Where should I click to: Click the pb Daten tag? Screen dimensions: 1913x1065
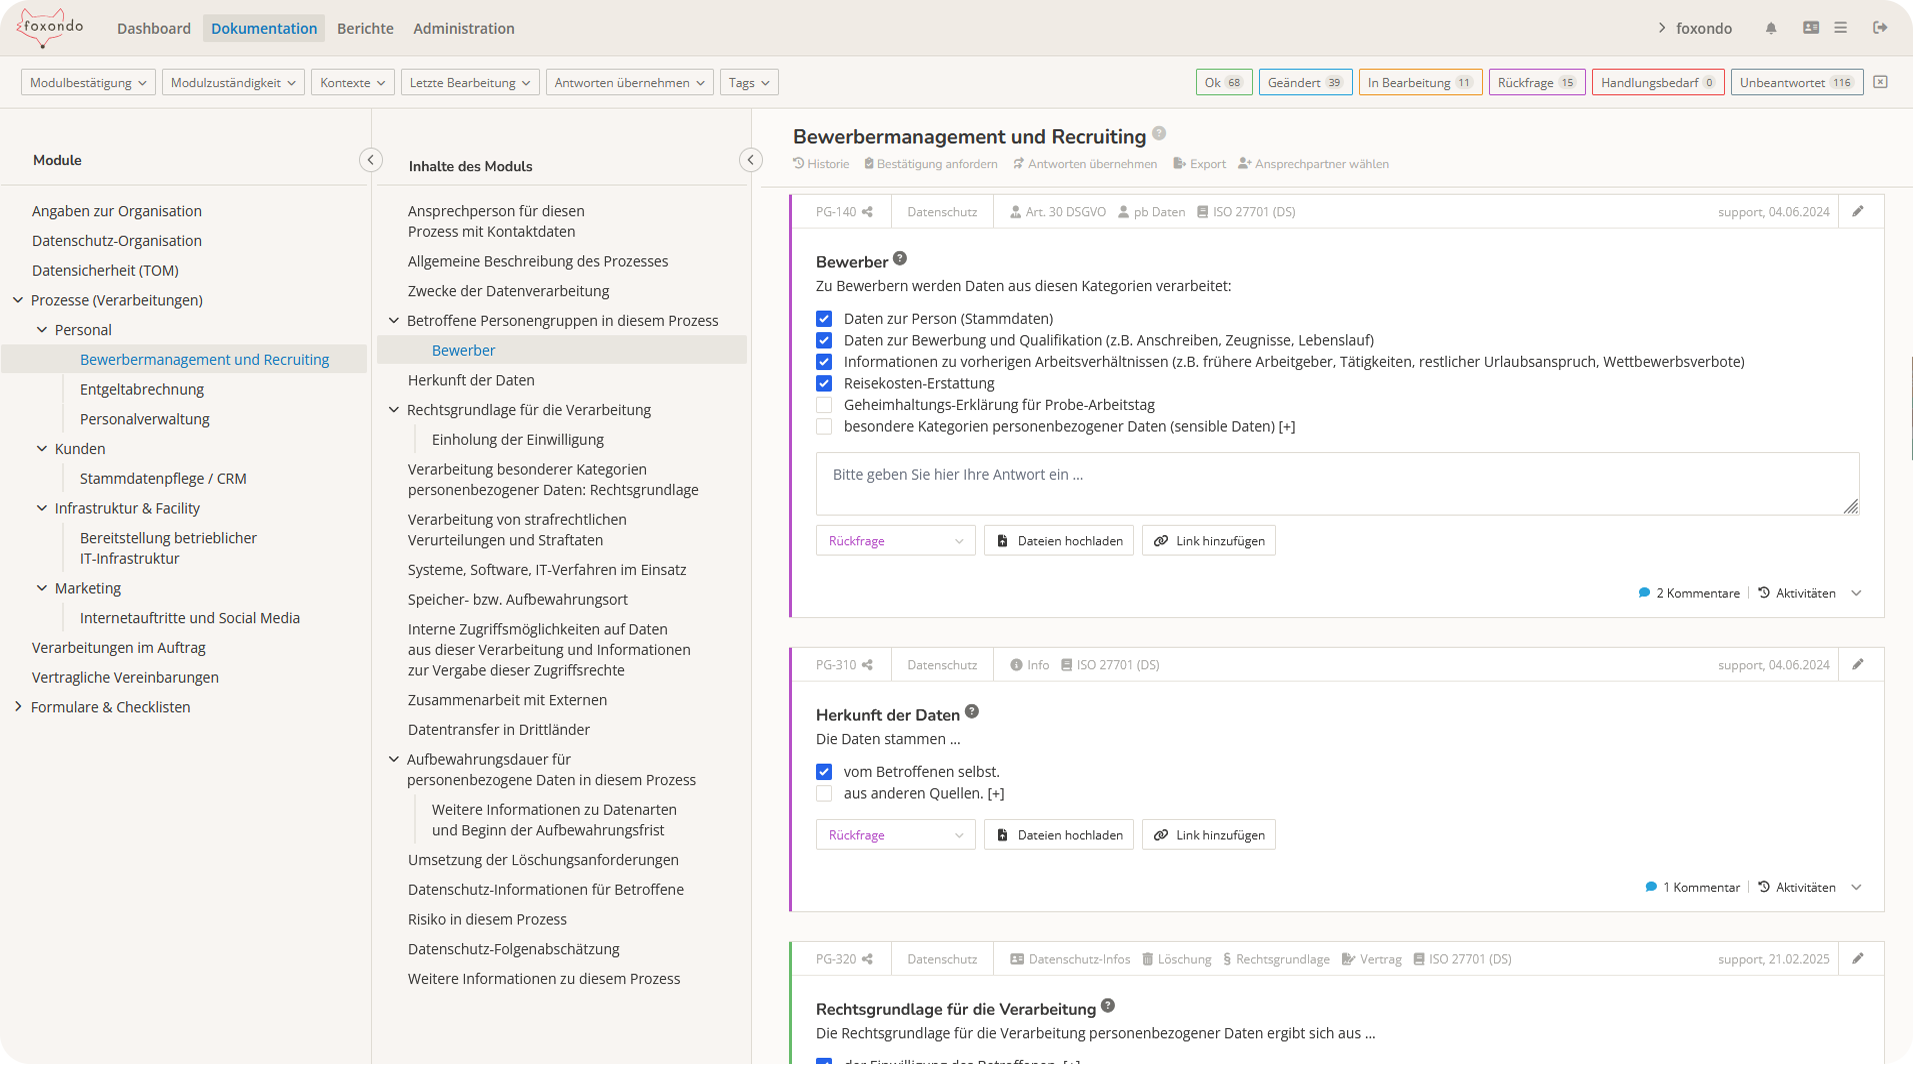tap(1151, 212)
